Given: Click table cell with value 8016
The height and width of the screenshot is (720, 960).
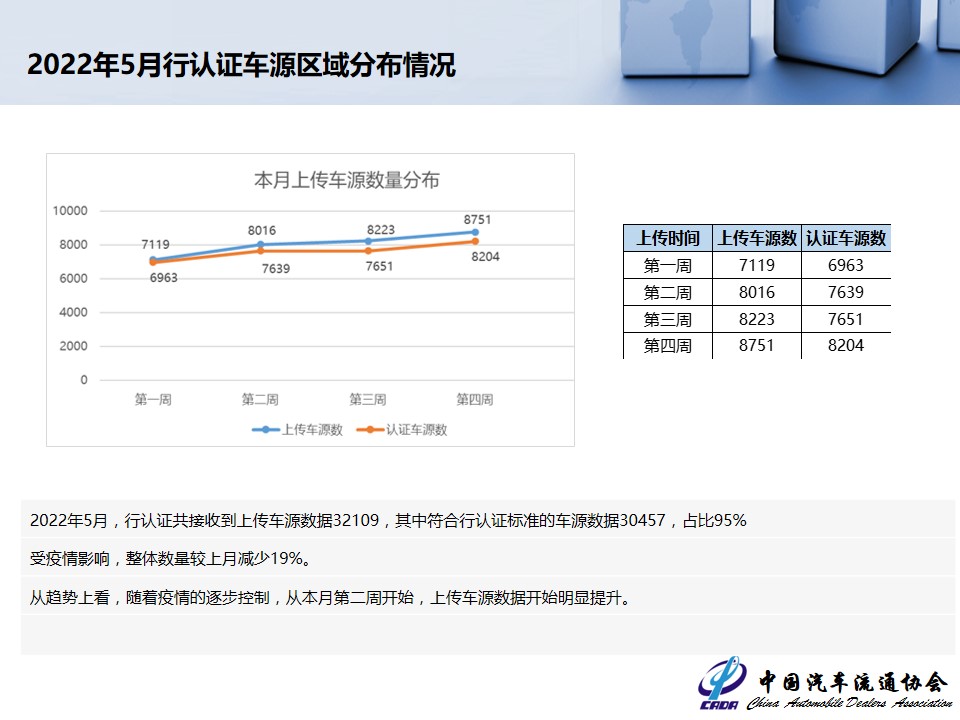Looking at the screenshot, I should coord(757,293).
